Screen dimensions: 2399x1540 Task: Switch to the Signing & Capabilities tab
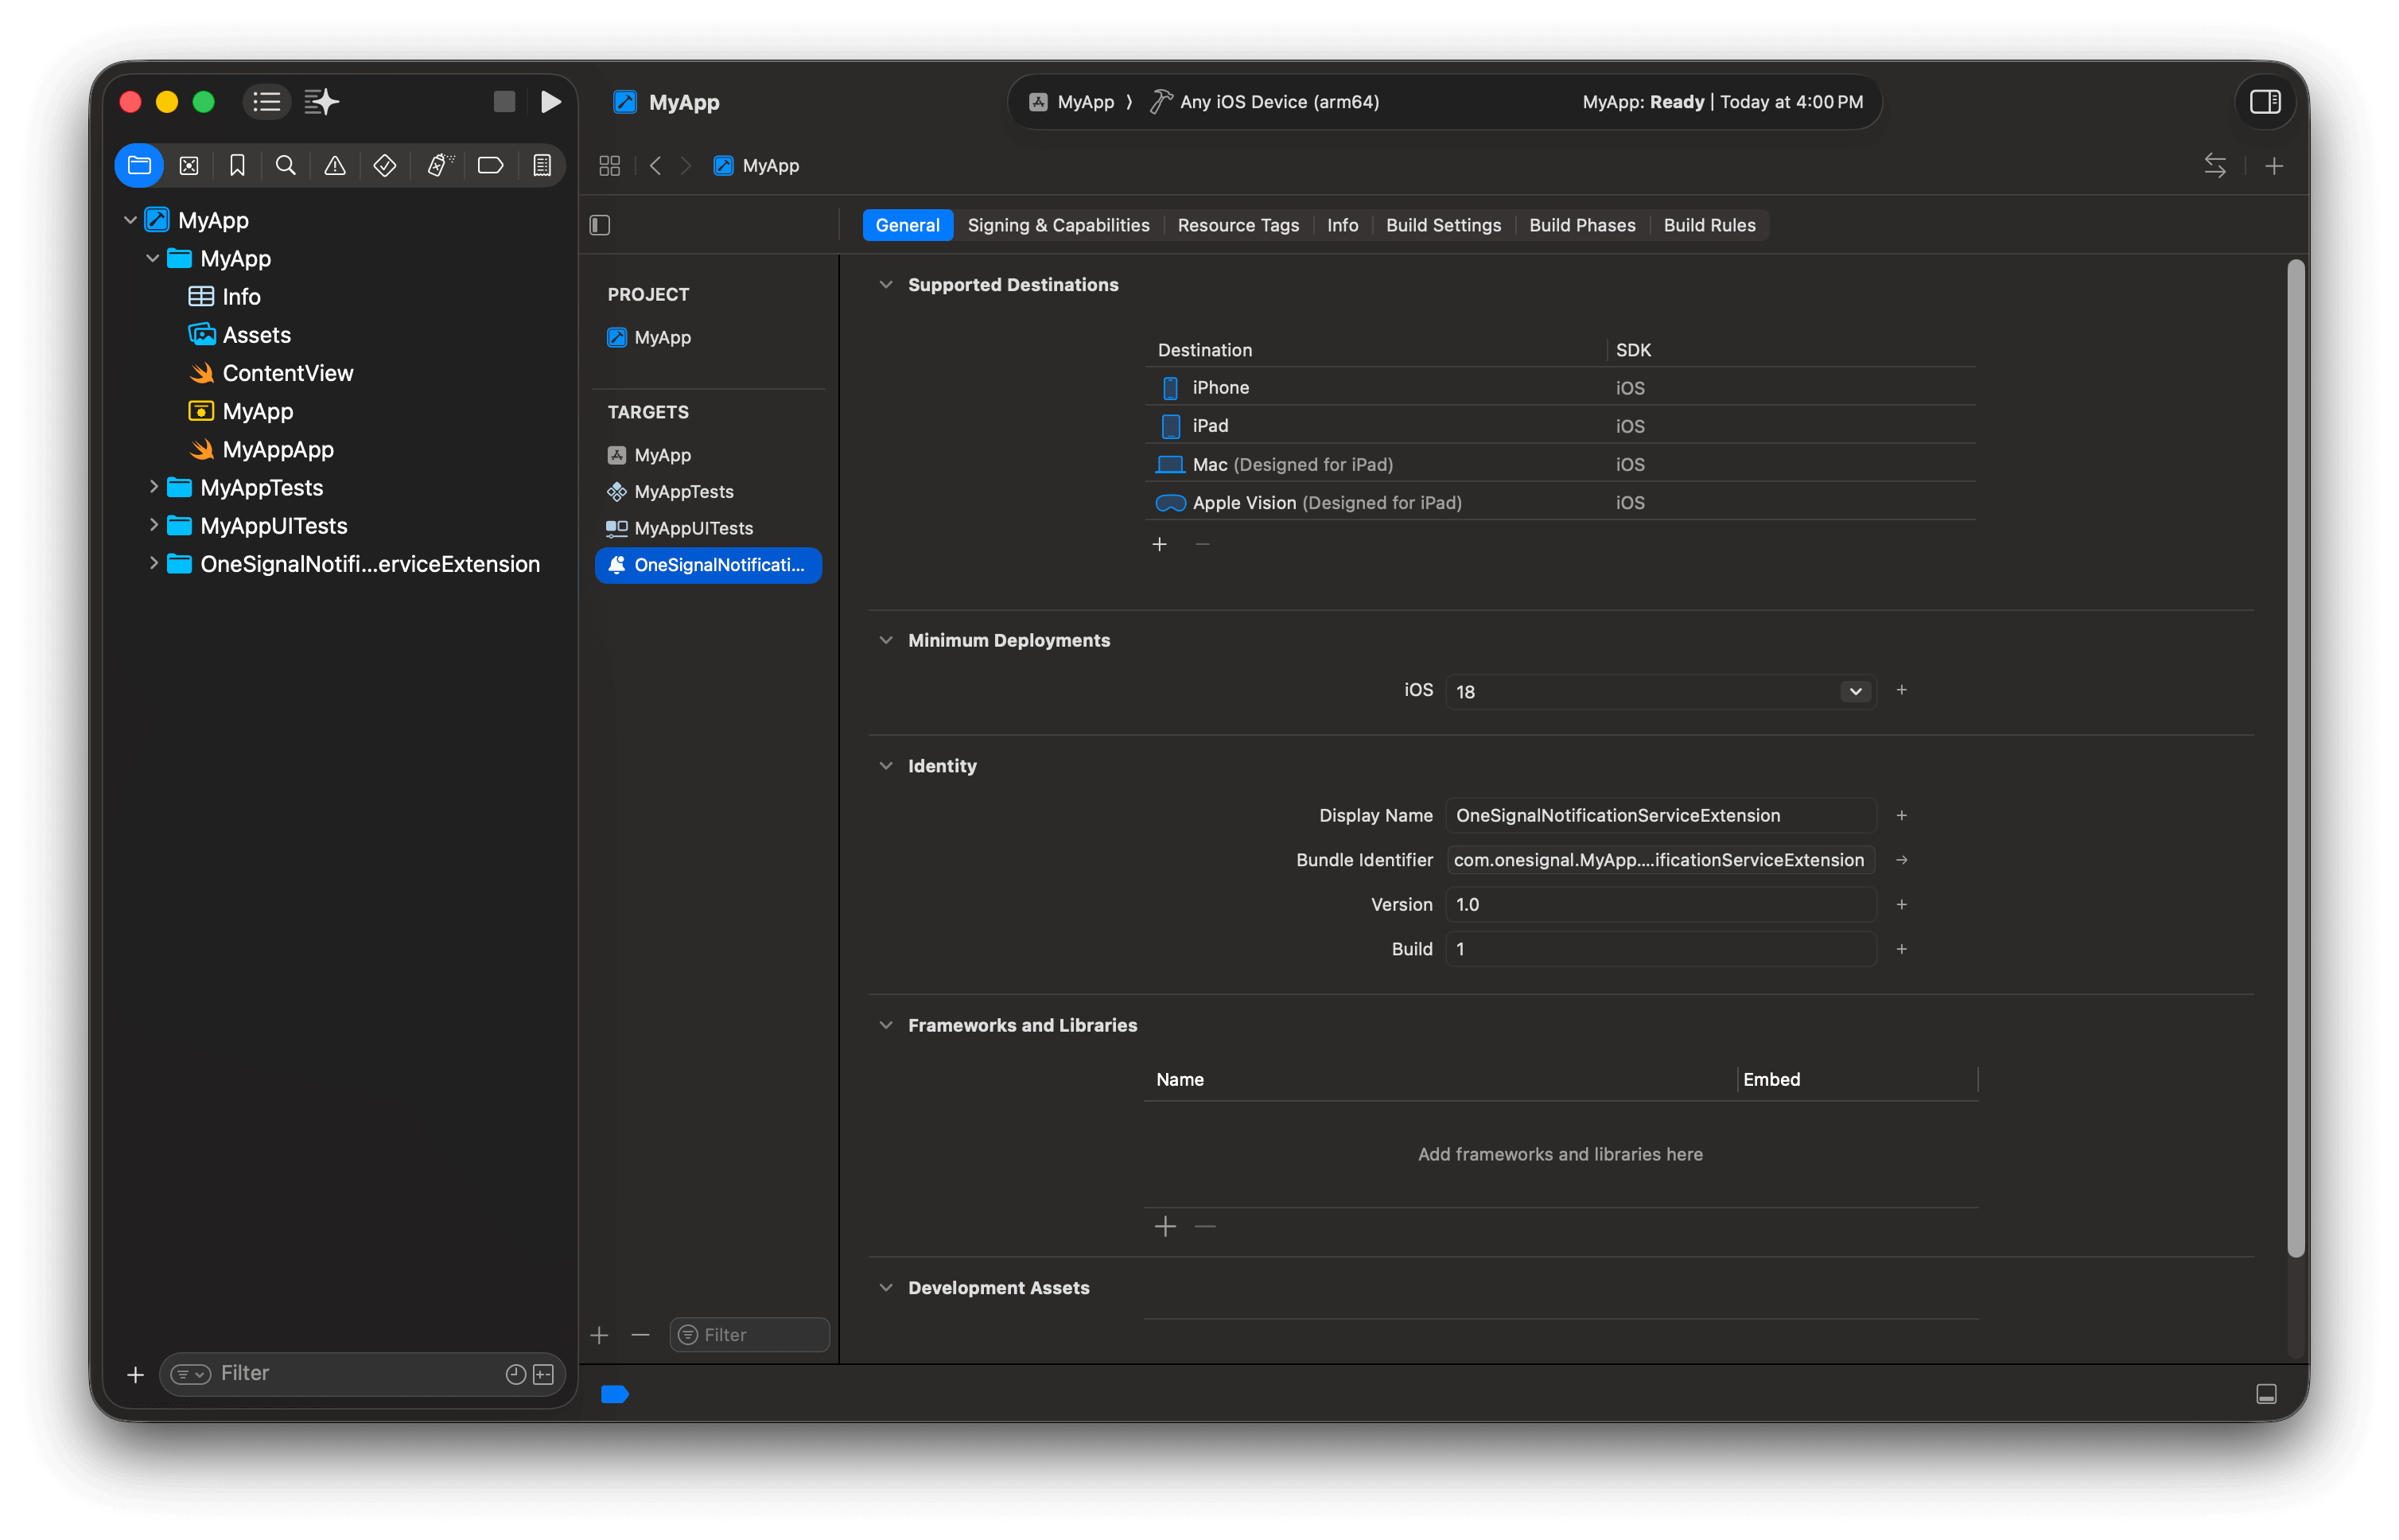pos(1058,224)
